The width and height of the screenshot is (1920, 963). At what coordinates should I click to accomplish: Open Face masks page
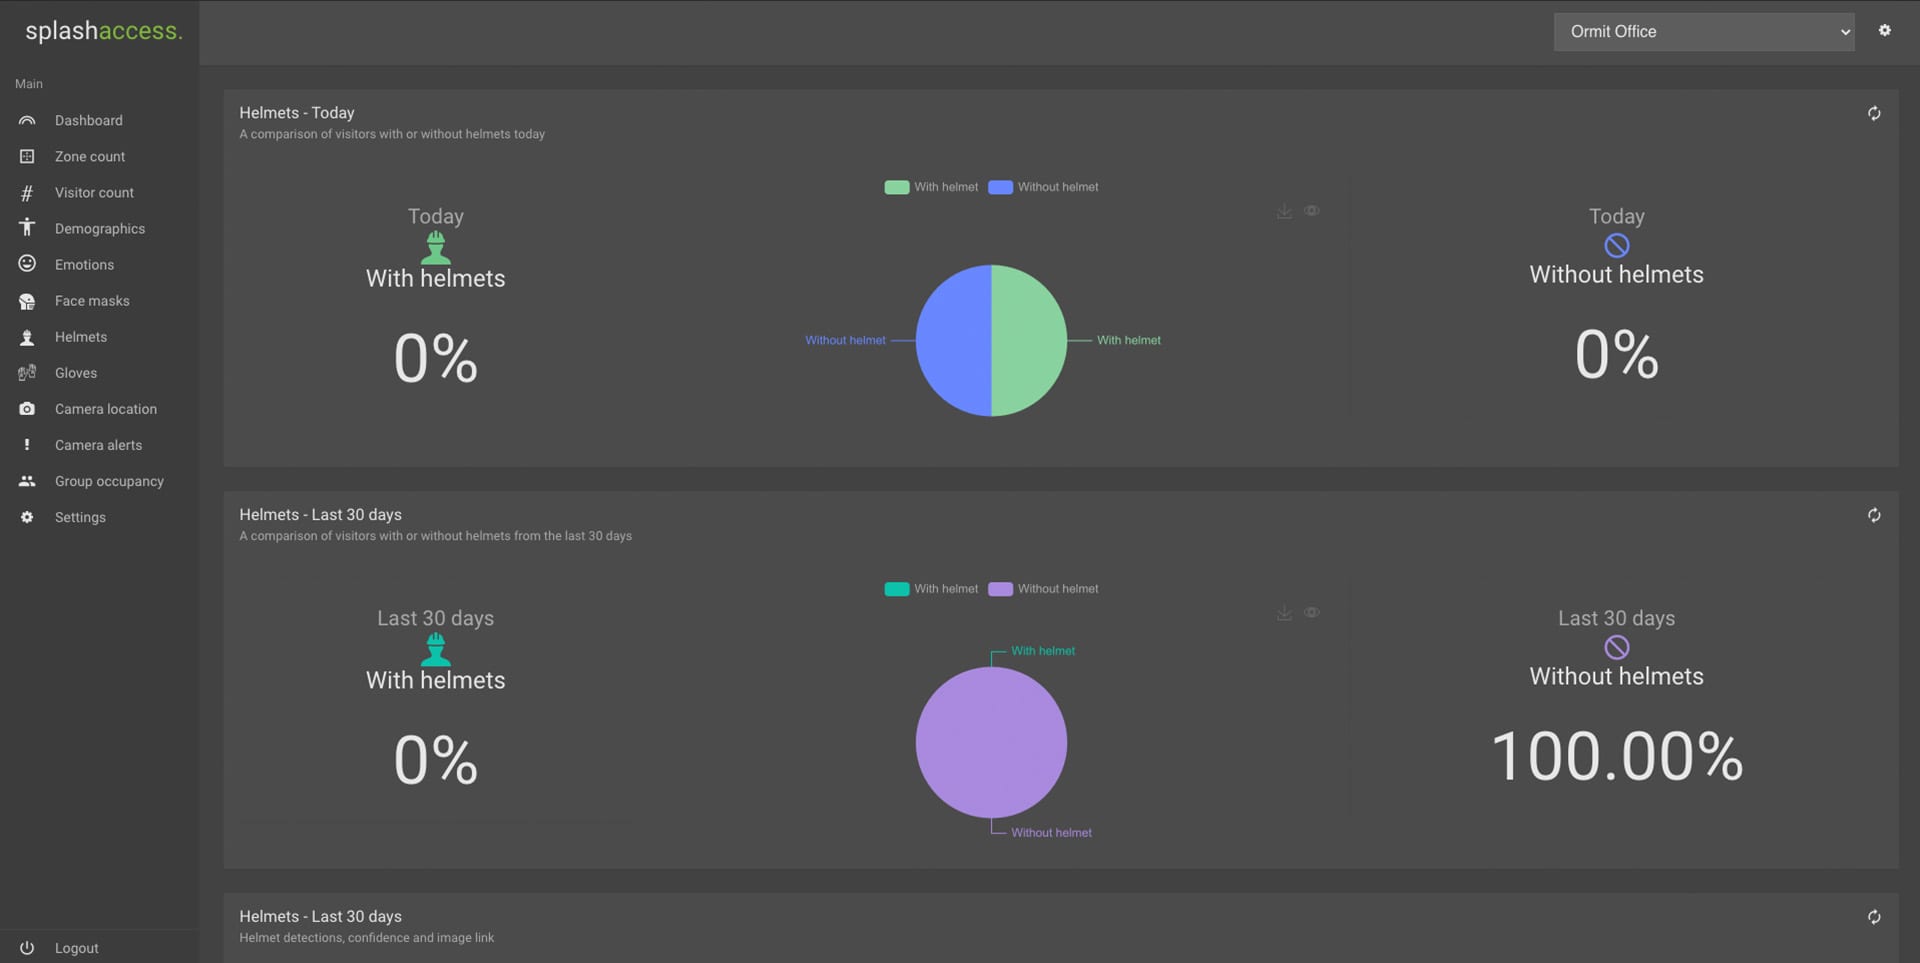pos(92,300)
